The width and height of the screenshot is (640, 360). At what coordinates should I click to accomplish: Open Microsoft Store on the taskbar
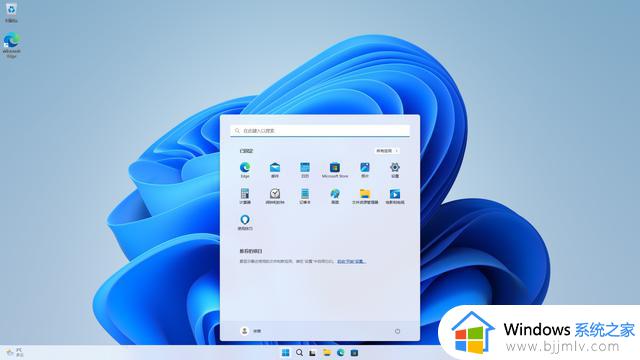click(x=354, y=353)
